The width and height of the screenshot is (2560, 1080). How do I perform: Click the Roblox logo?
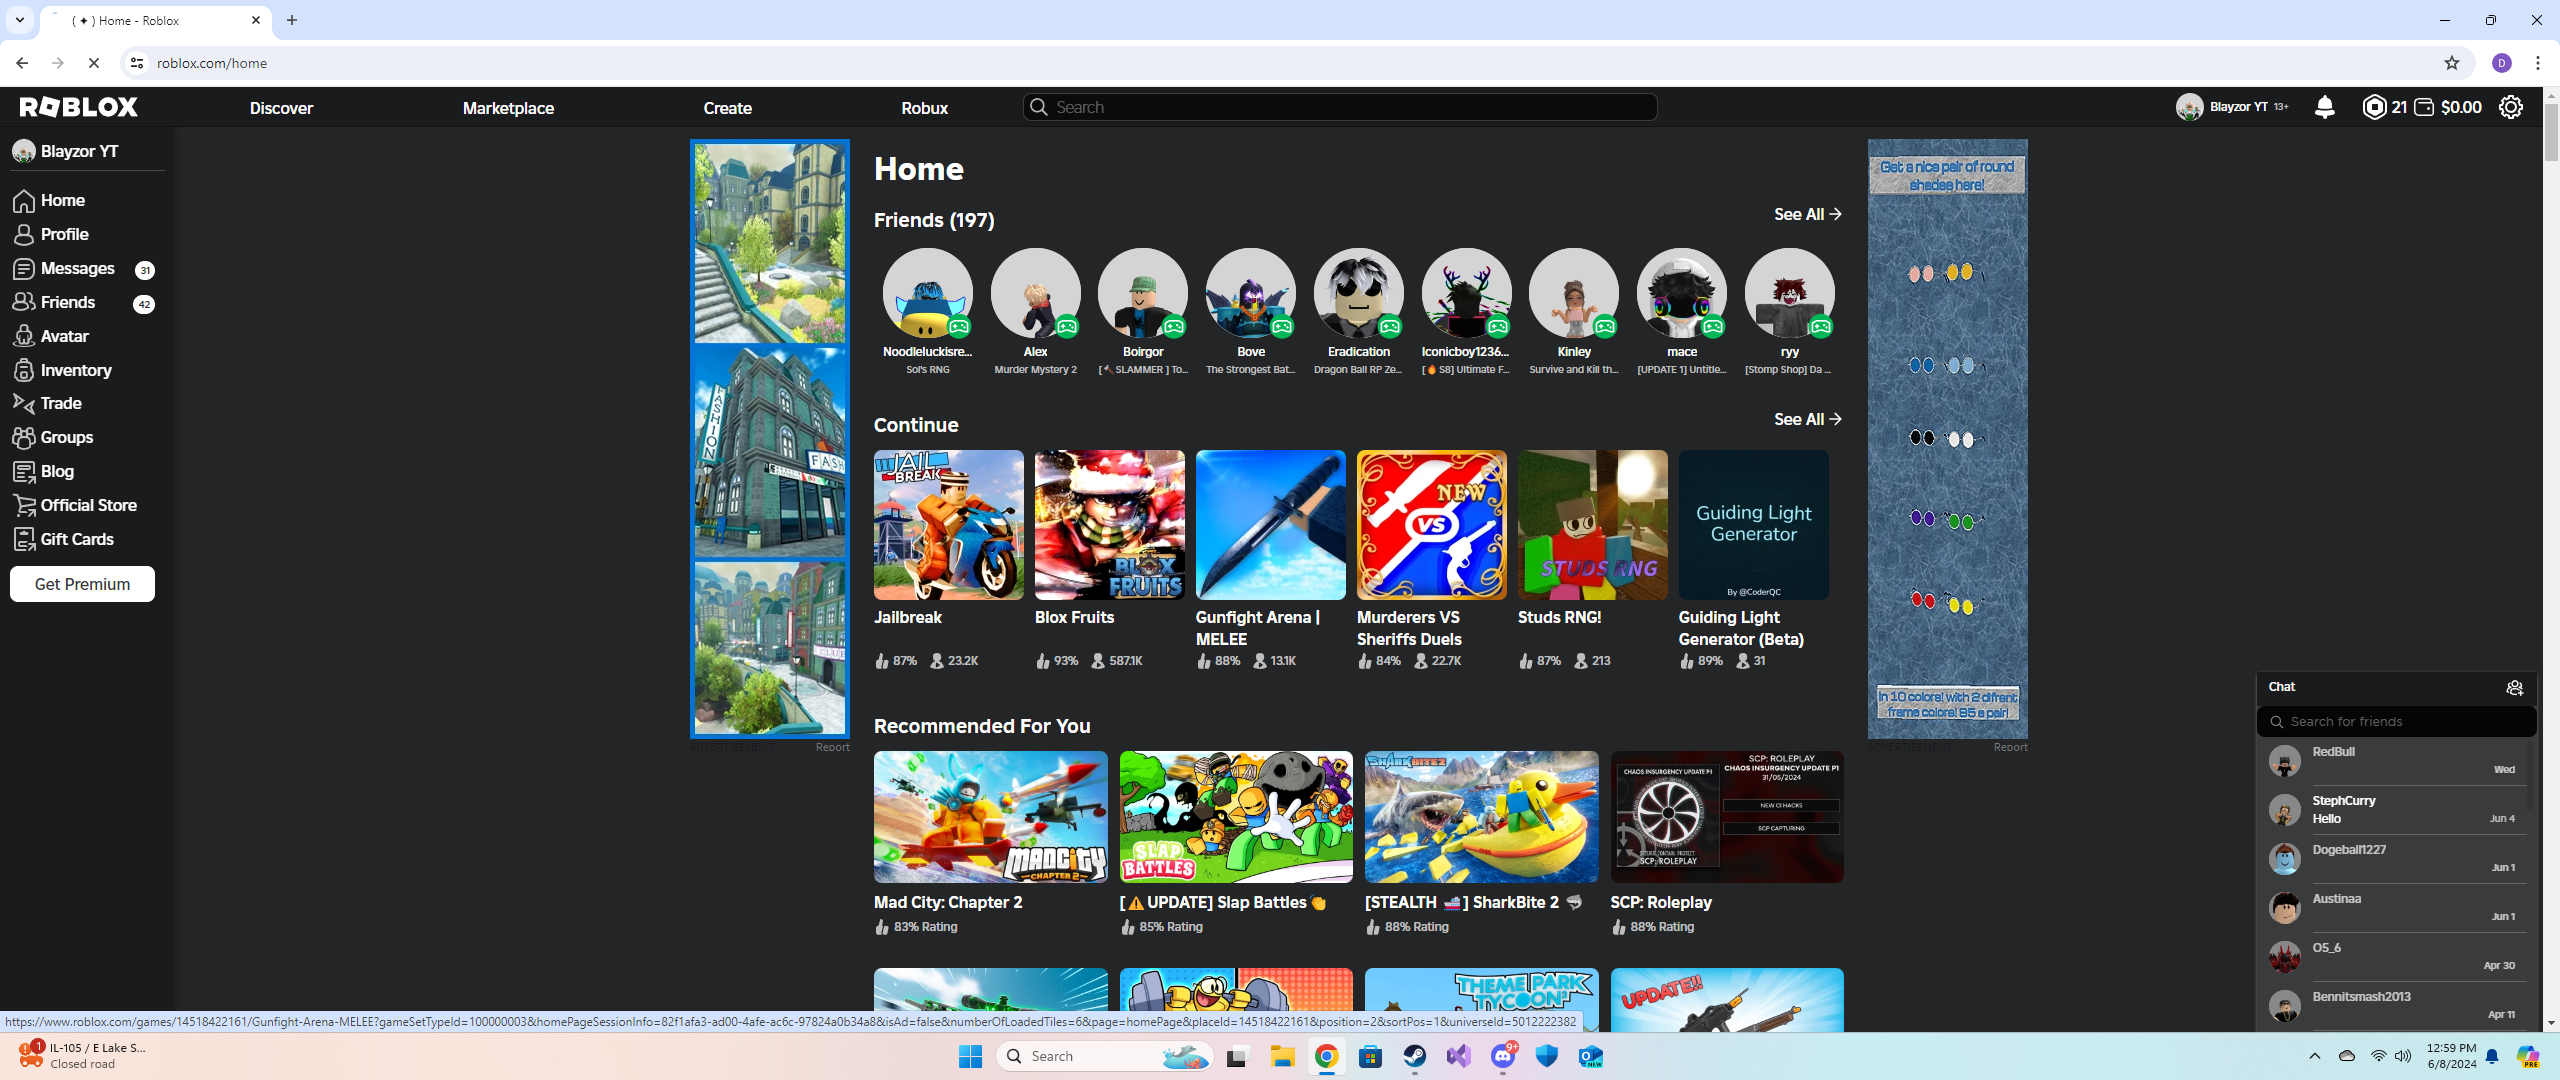pyautogui.click(x=79, y=107)
